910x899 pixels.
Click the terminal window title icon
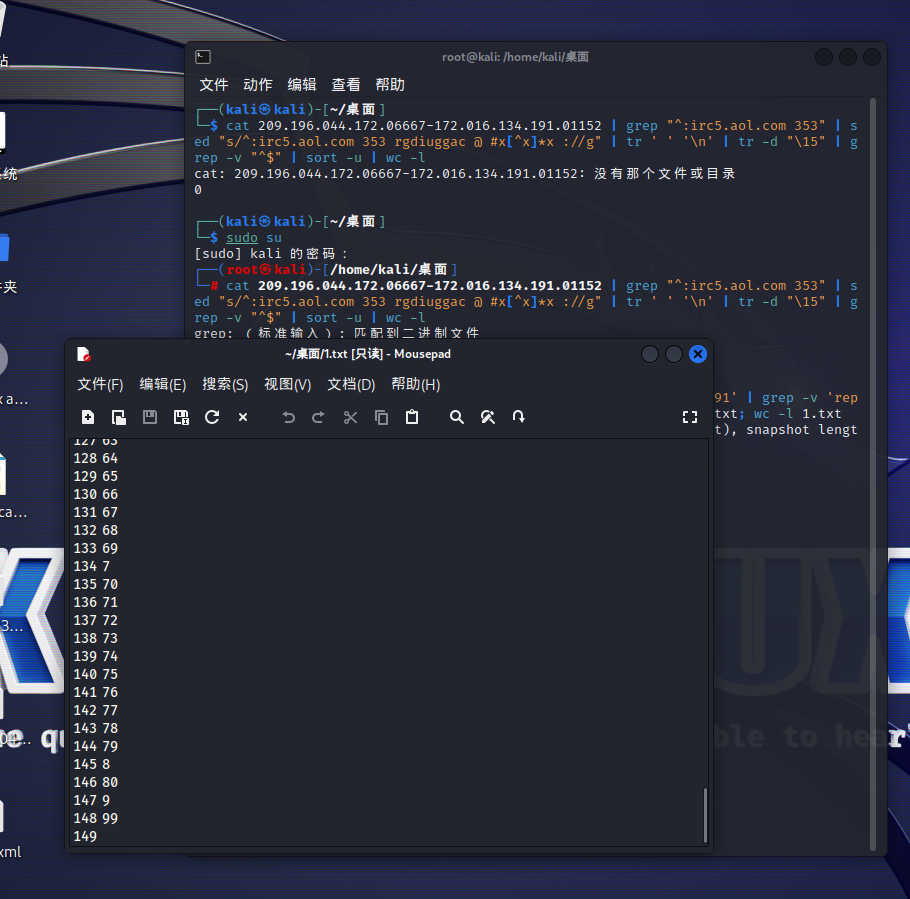coord(203,57)
